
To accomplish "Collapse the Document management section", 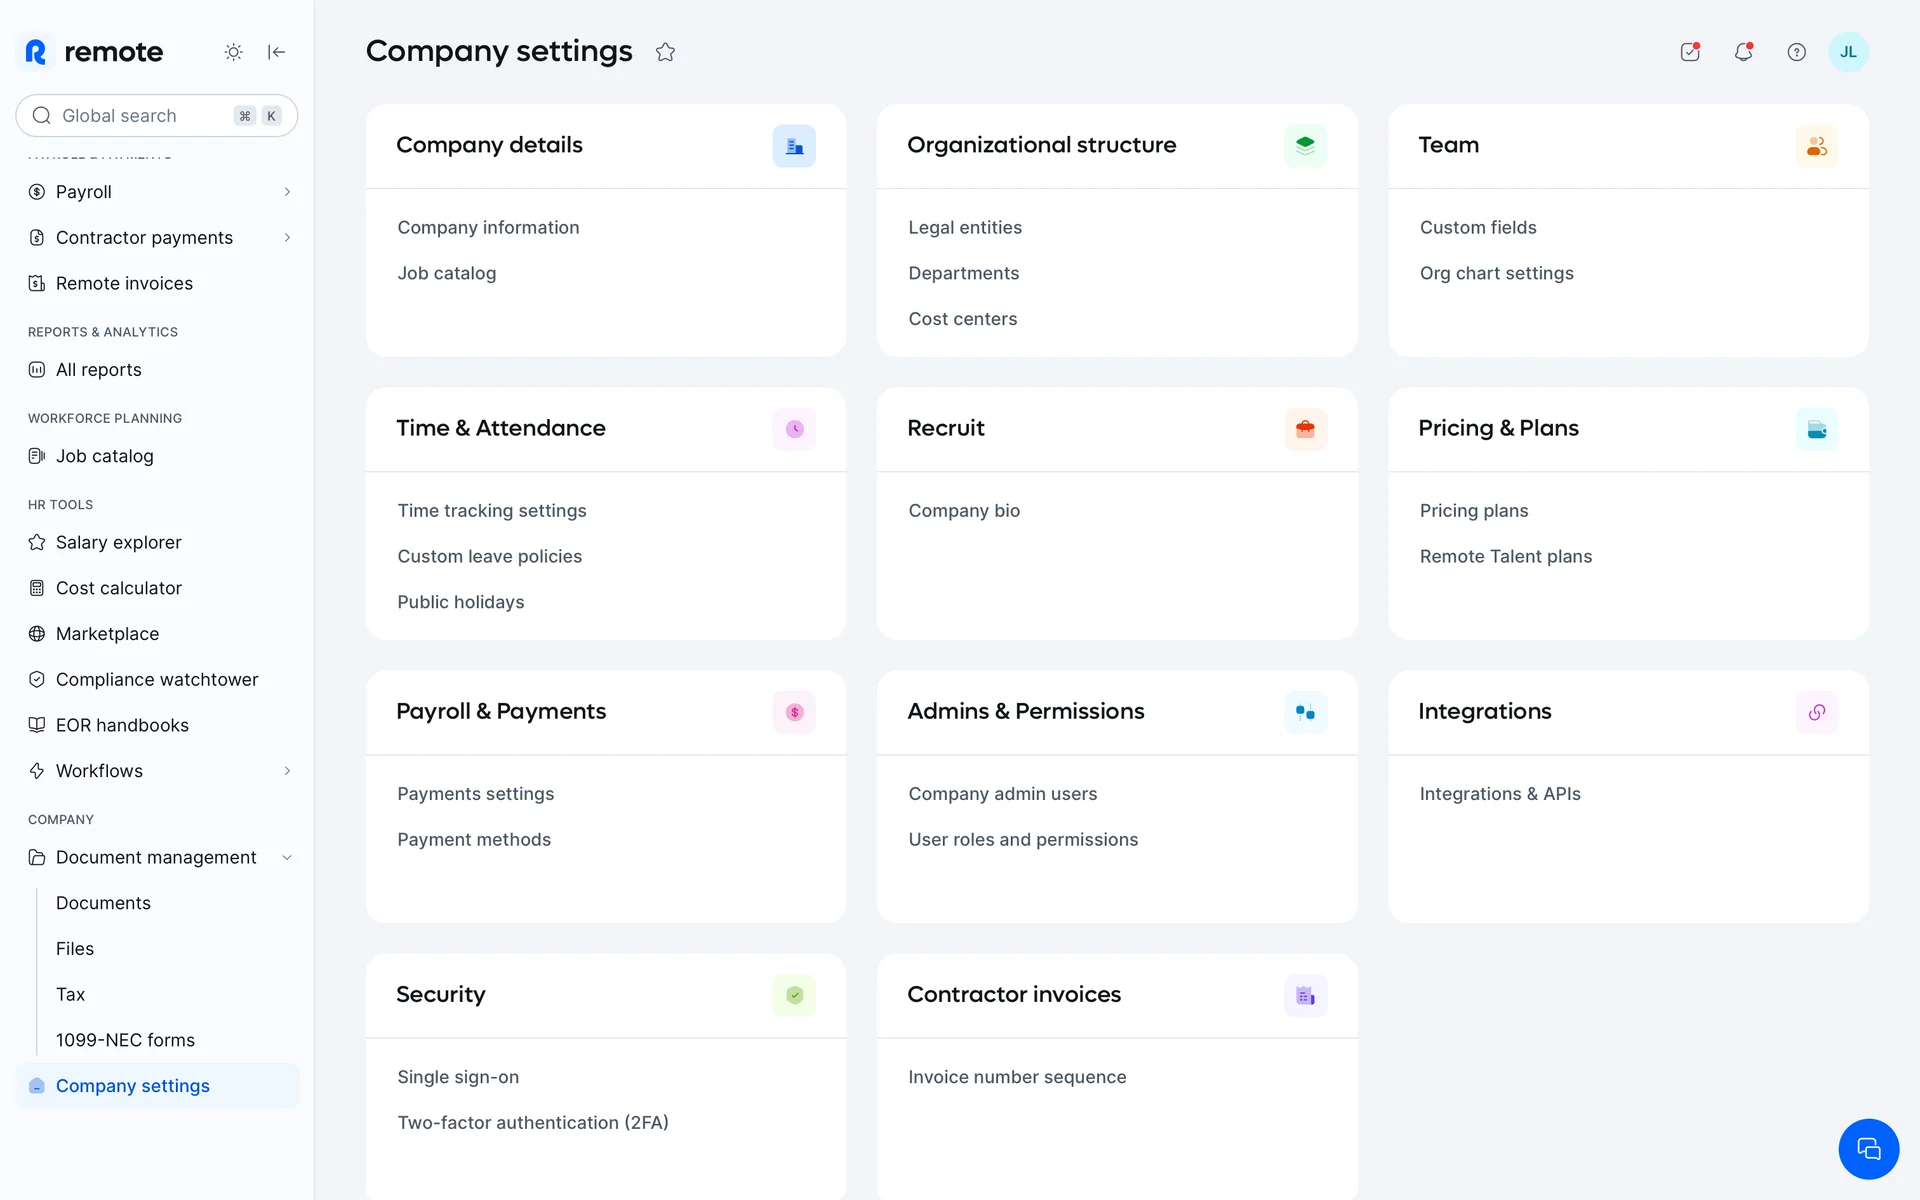I will point(287,858).
